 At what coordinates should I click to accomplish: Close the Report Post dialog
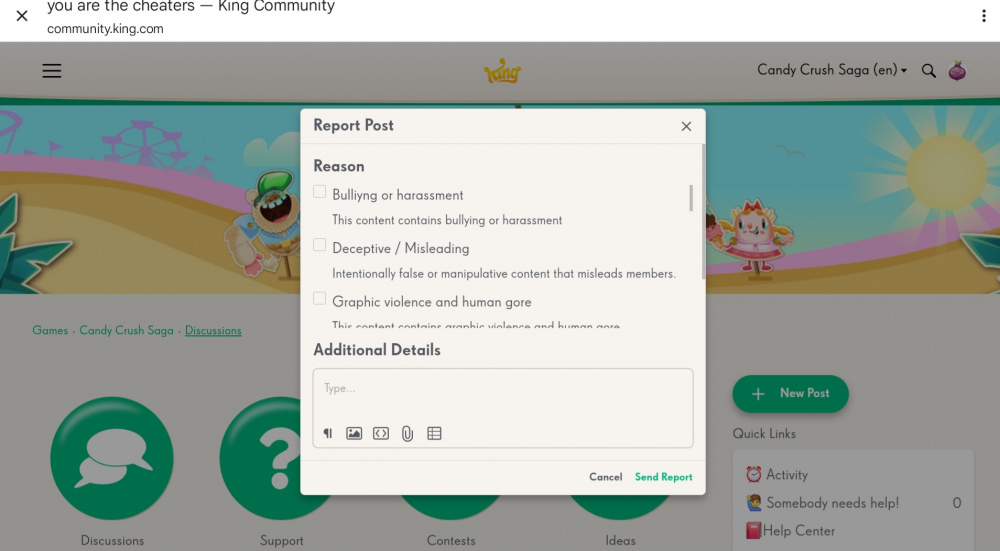(686, 126)
